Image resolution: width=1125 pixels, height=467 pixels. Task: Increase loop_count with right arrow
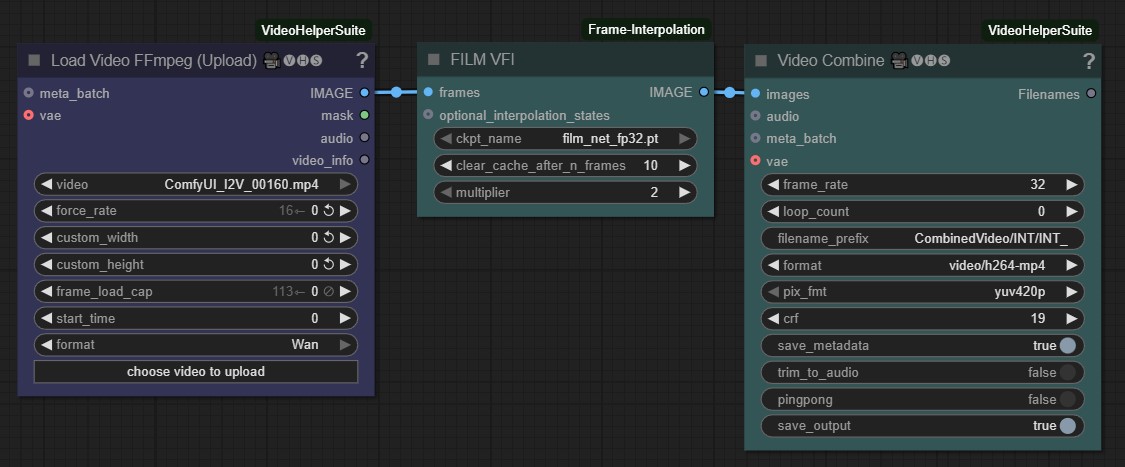[x=1072, y=212]
